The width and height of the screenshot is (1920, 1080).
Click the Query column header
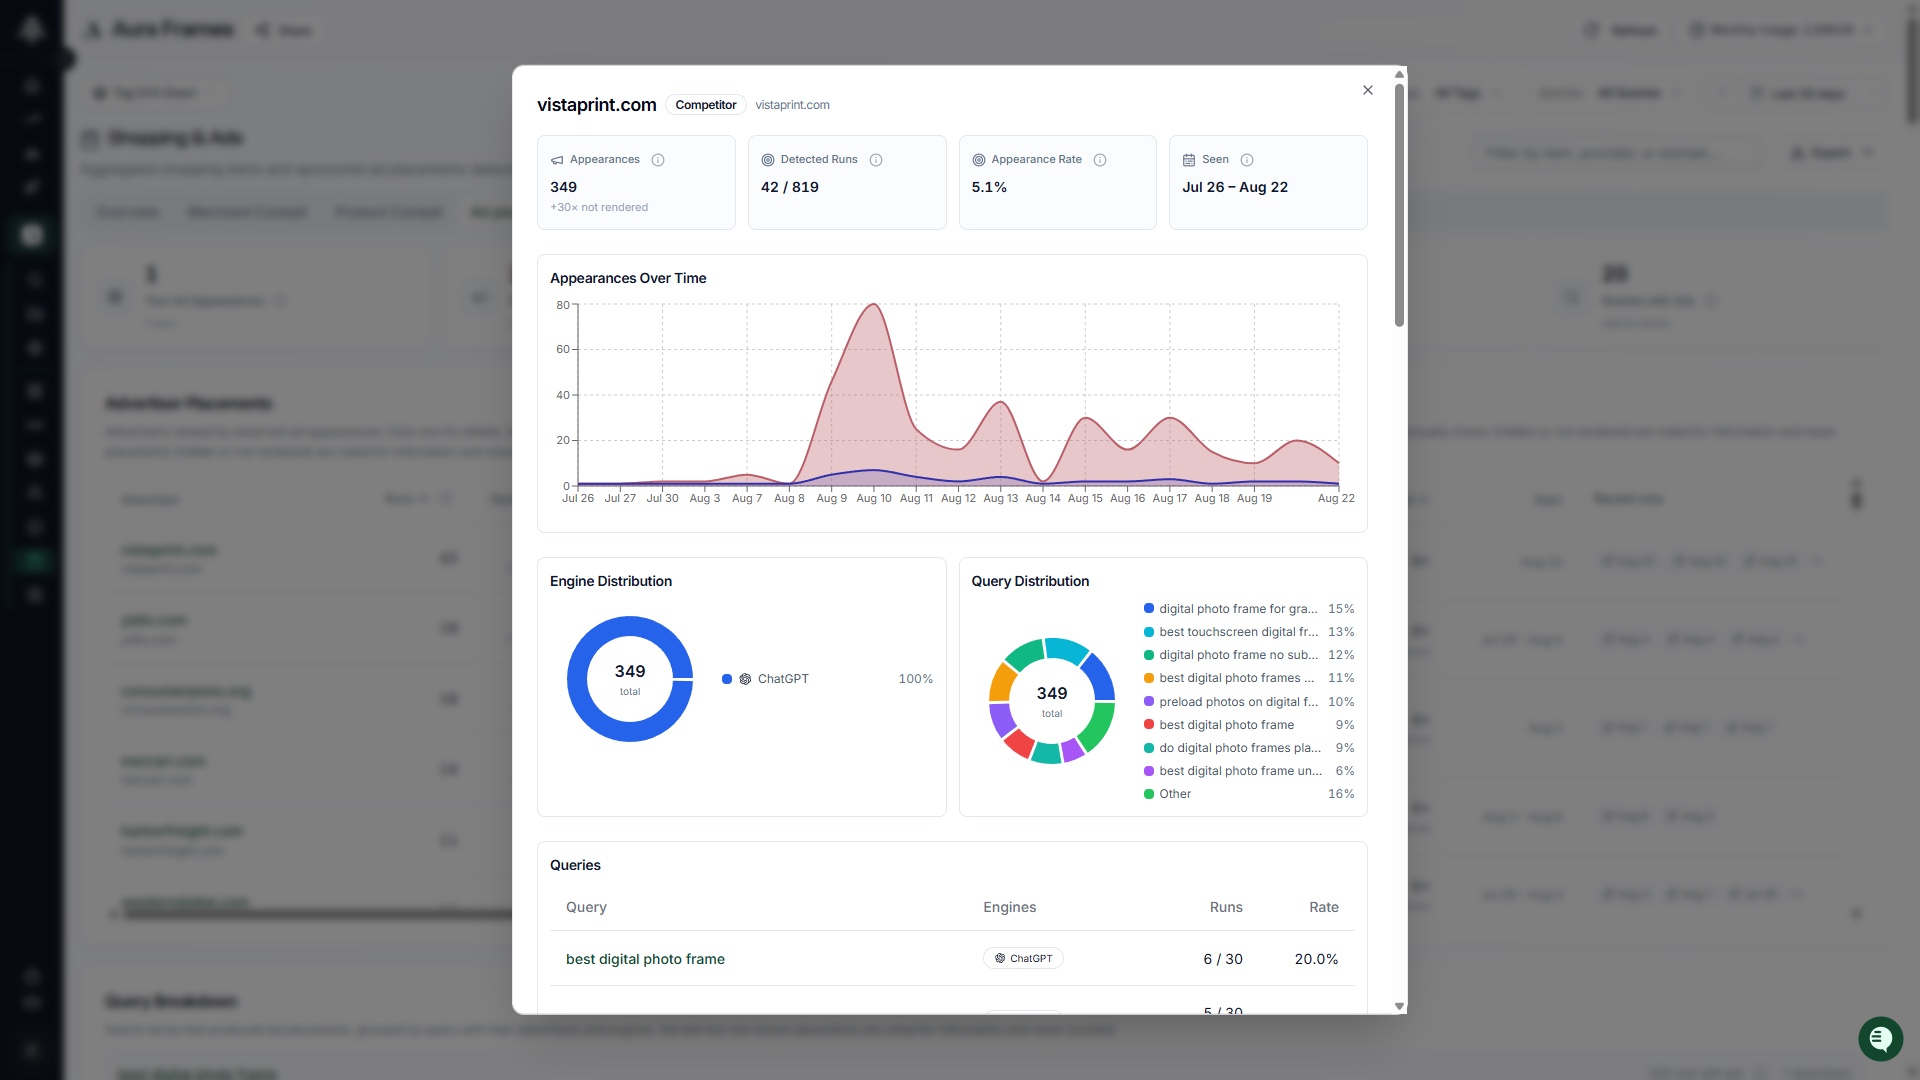tap(586, 907)
